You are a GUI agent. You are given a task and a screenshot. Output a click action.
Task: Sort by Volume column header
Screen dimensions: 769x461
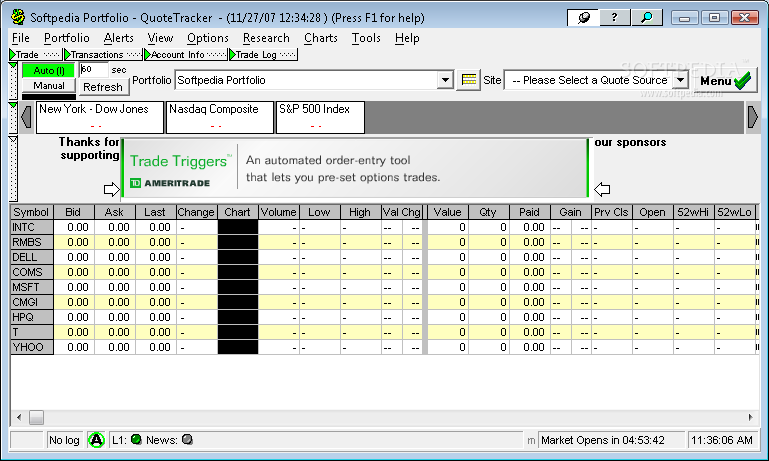coord(279,212)
